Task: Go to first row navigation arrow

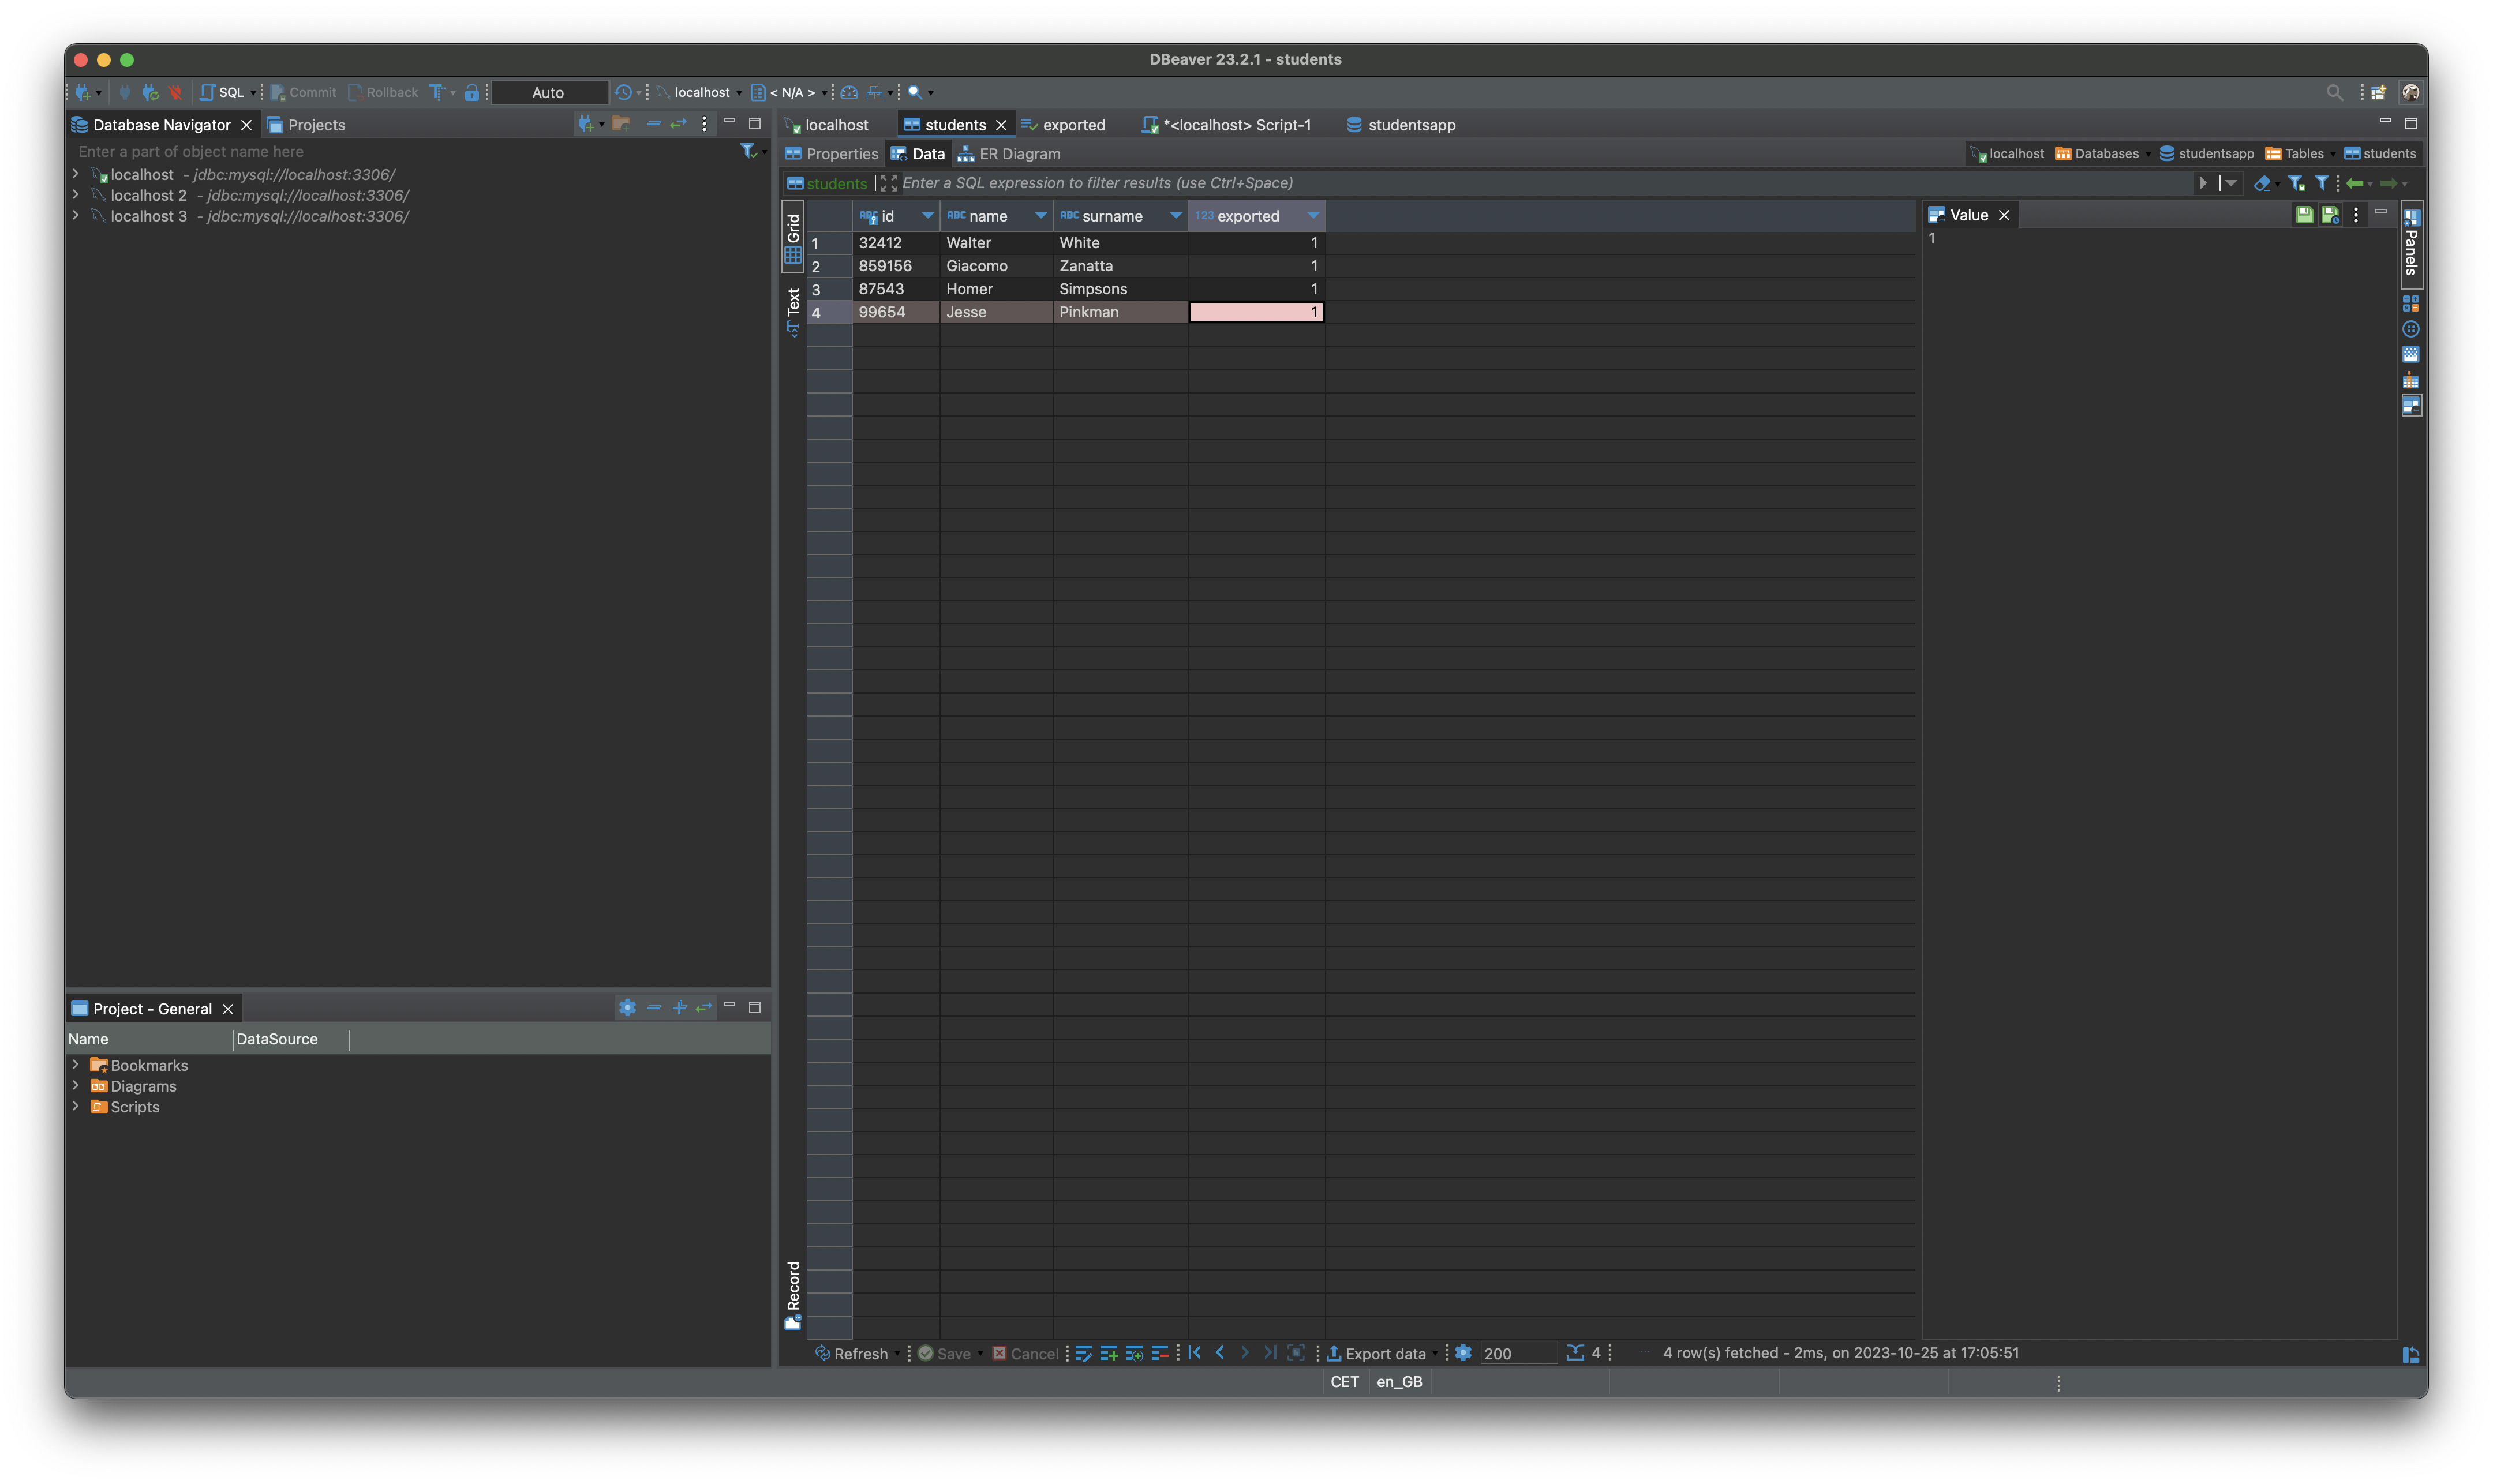Action: click(x=1194, y=1353)
